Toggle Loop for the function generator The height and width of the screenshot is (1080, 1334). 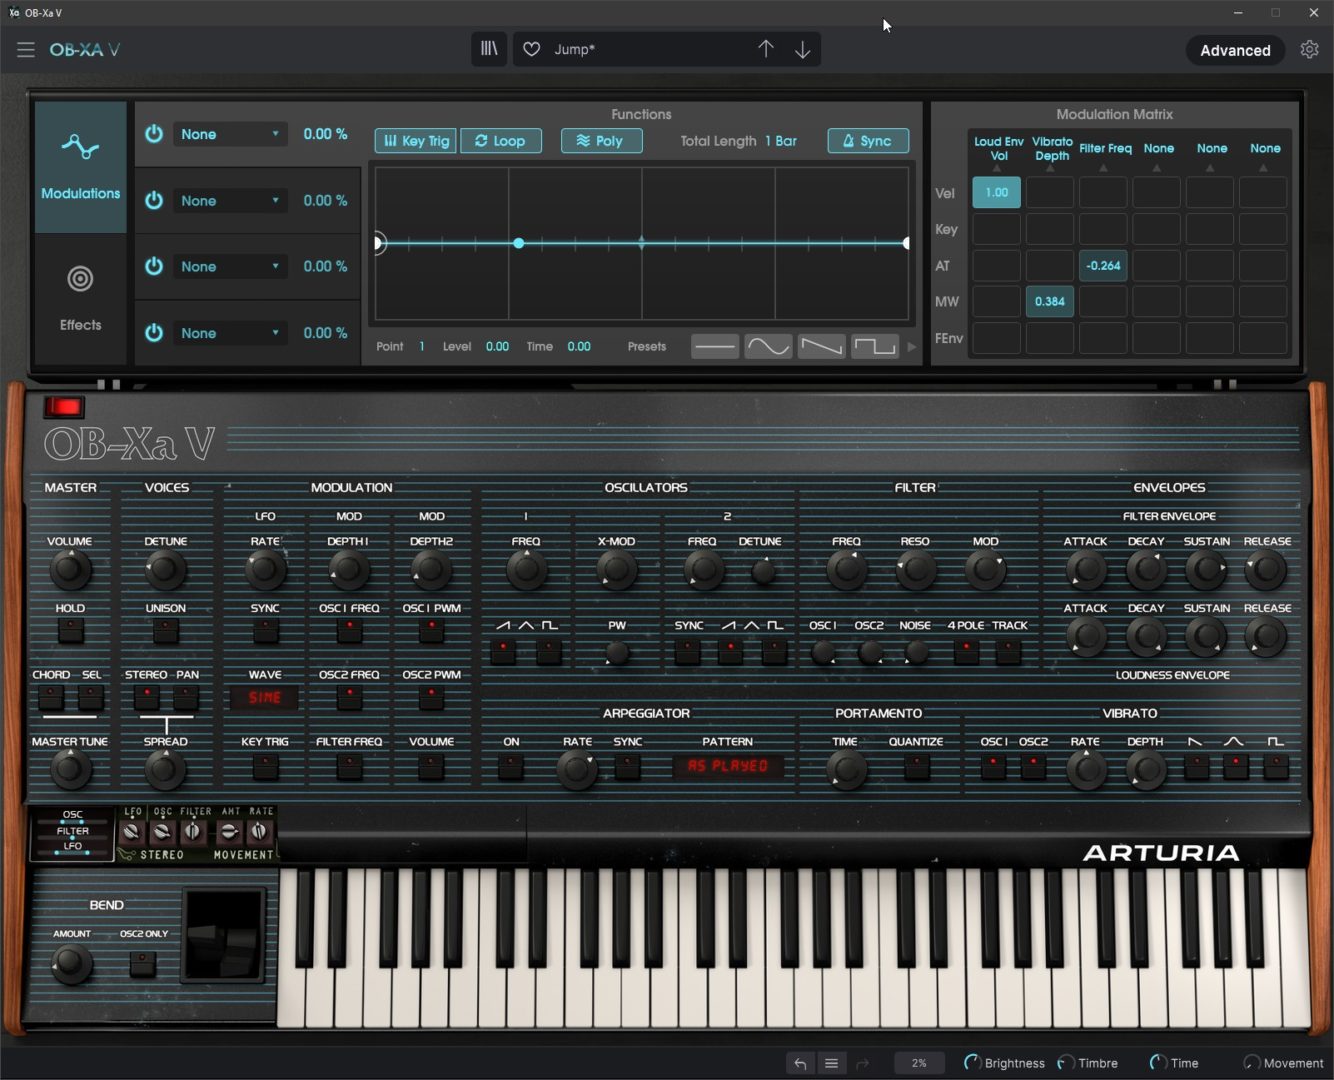click(500, 140)
